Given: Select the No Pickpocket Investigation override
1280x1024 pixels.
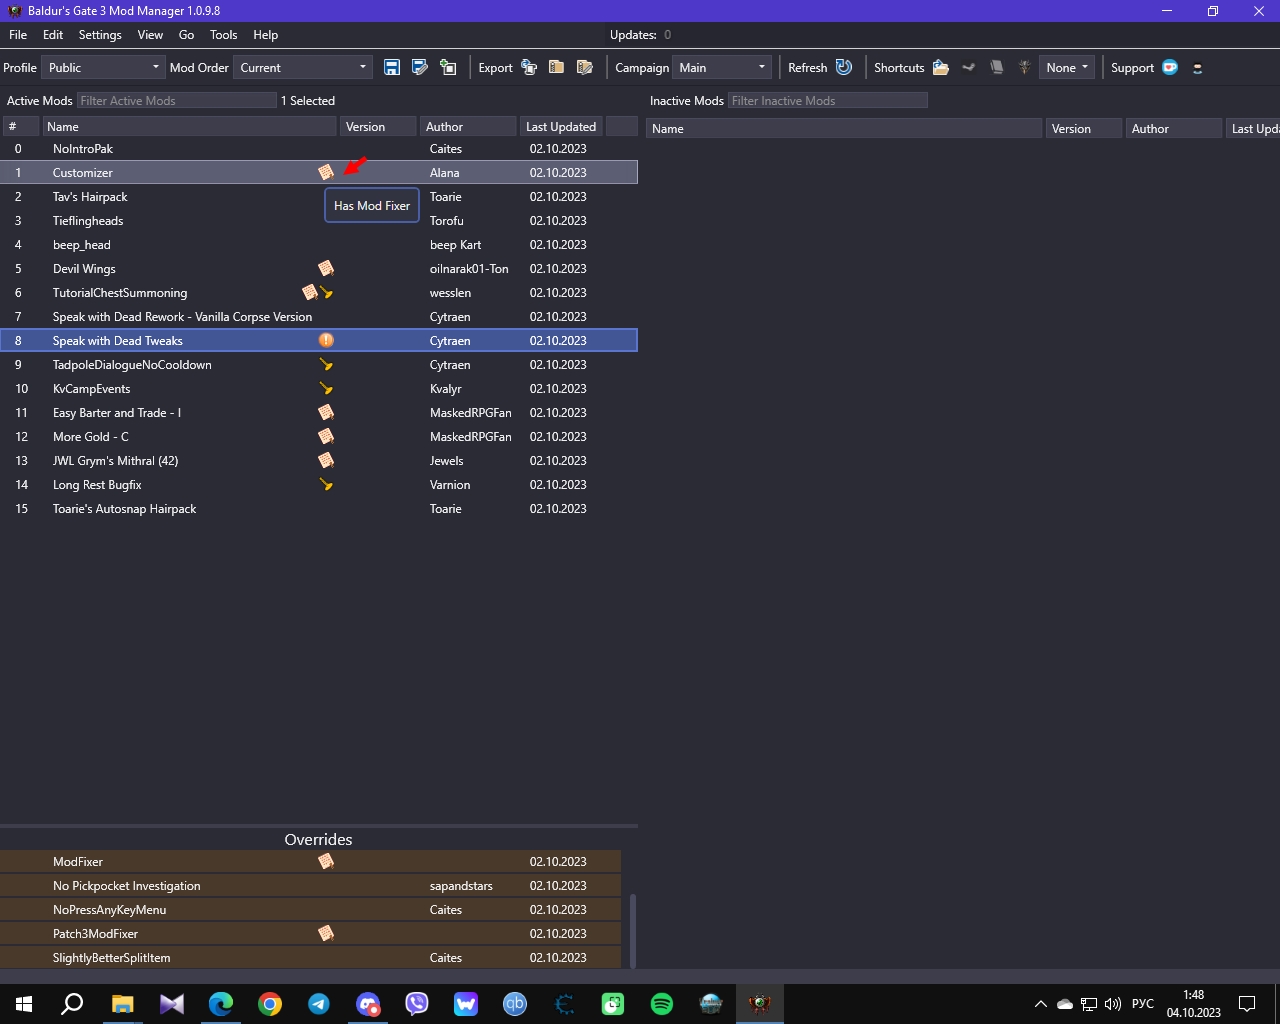Looking at the screenshot, I should point(310,885).
